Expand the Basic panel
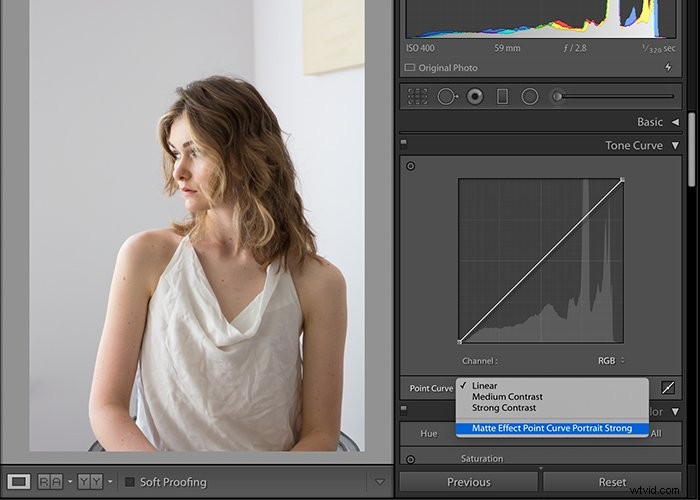 675,122
